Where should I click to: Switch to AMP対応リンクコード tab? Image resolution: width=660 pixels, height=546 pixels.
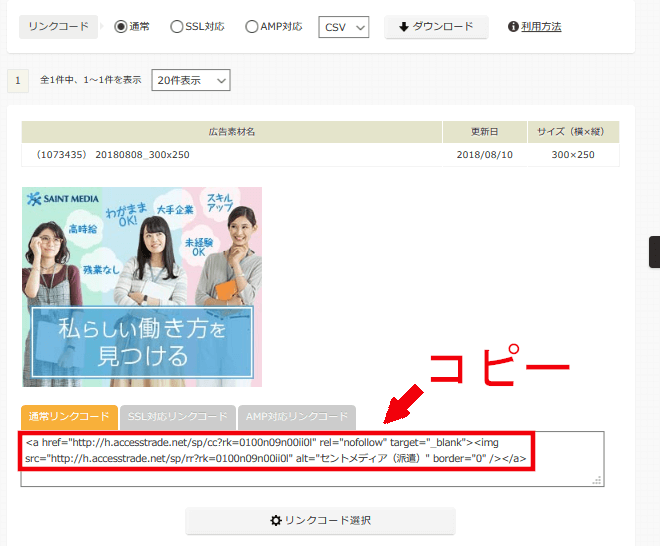(x=297, y=417)
